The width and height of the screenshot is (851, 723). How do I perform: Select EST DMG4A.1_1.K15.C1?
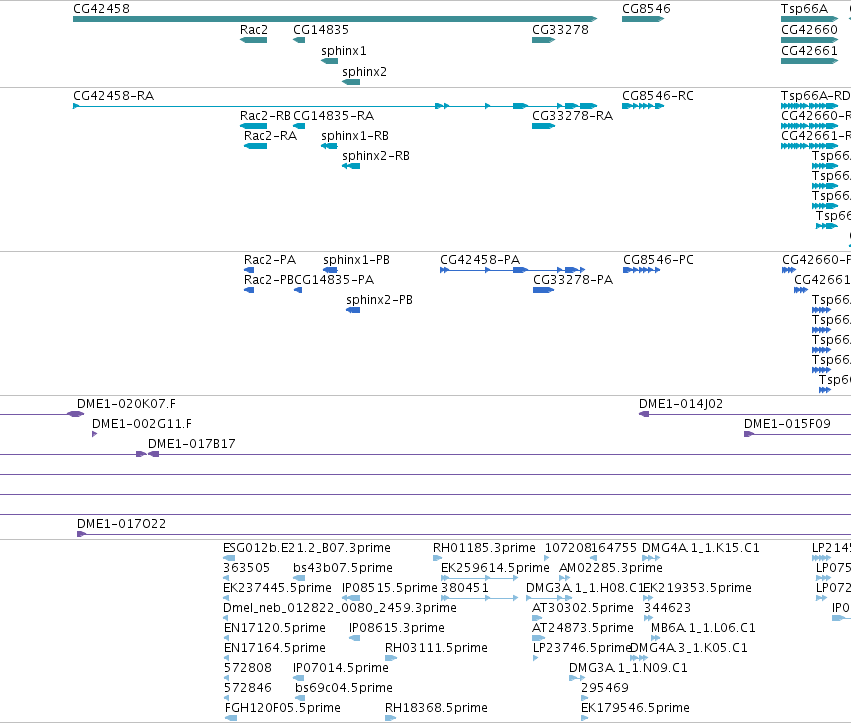(x=701, y=548)
